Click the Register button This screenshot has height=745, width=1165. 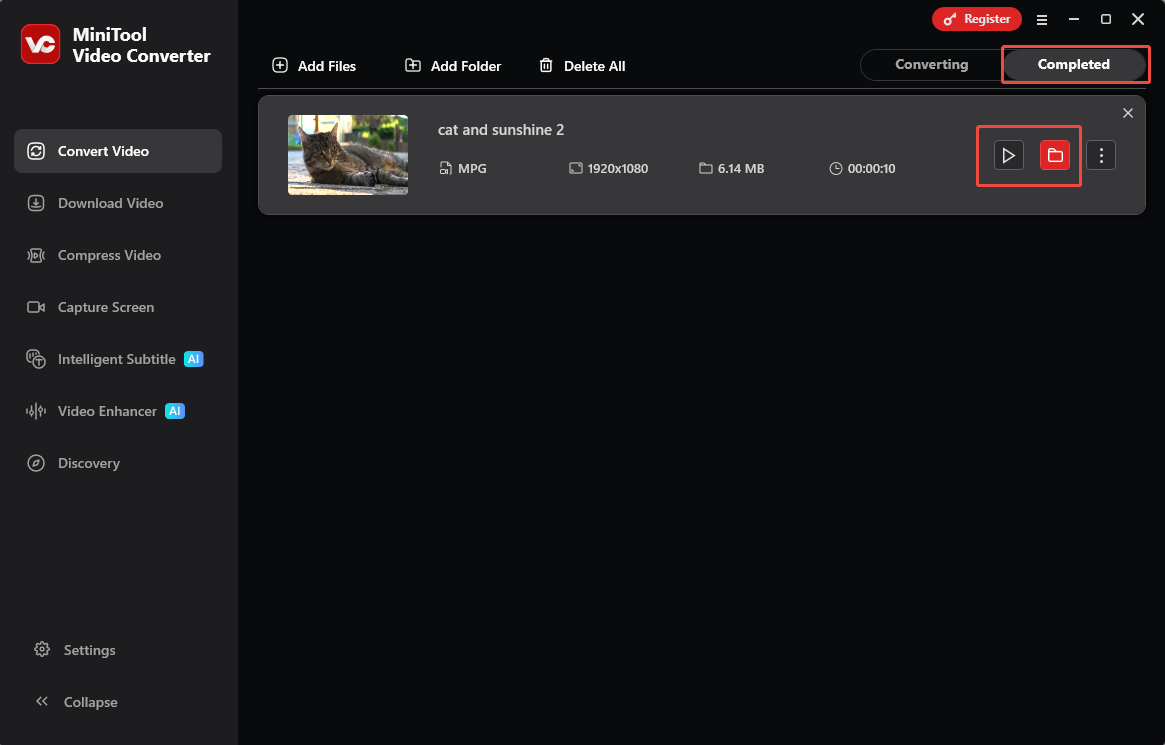[x=976, y=19]
